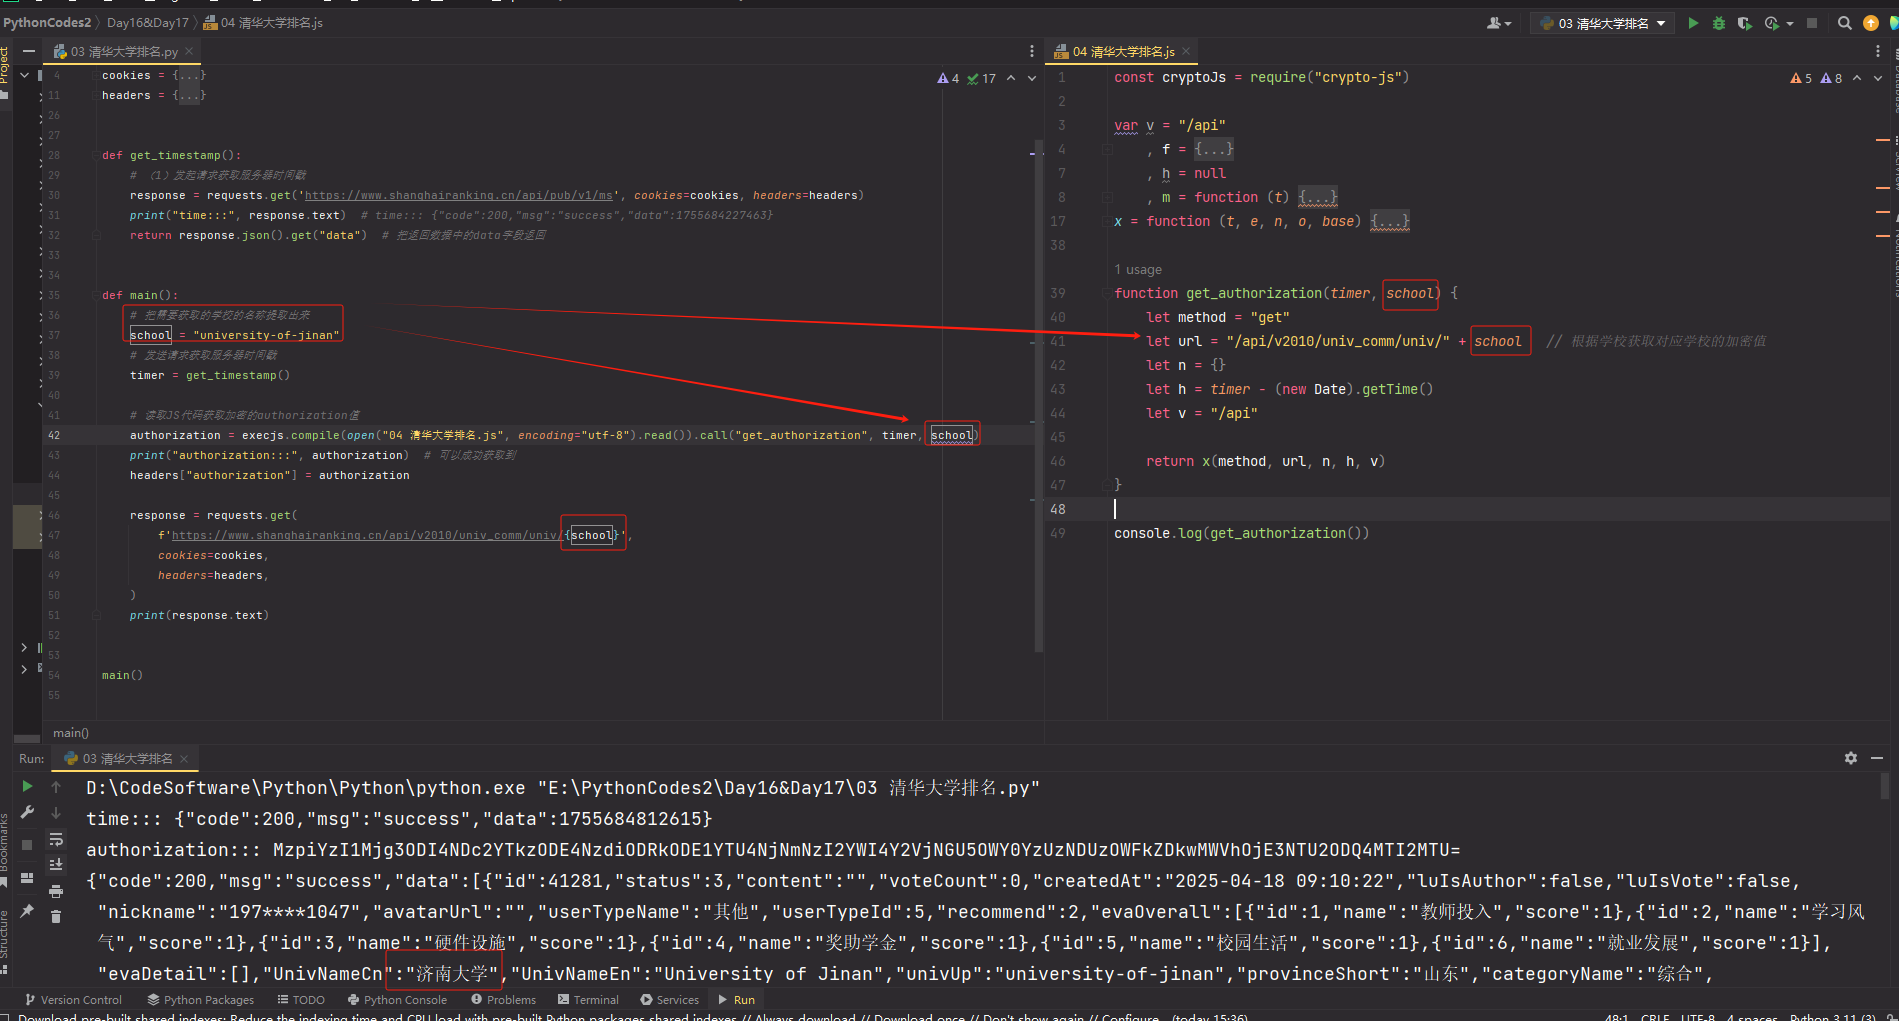Collapse the get_timestamp function fold marker
This screenshot has width=1899, height=1021.
(x=96, y=155)
